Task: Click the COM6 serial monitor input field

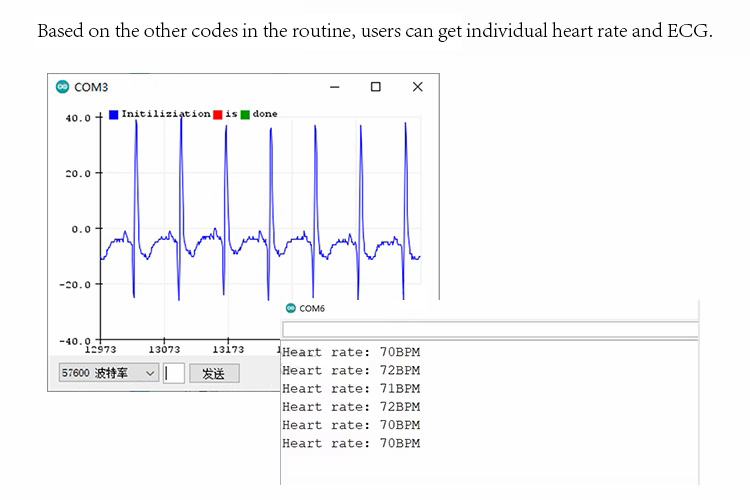Action: [x=490, y=329]
